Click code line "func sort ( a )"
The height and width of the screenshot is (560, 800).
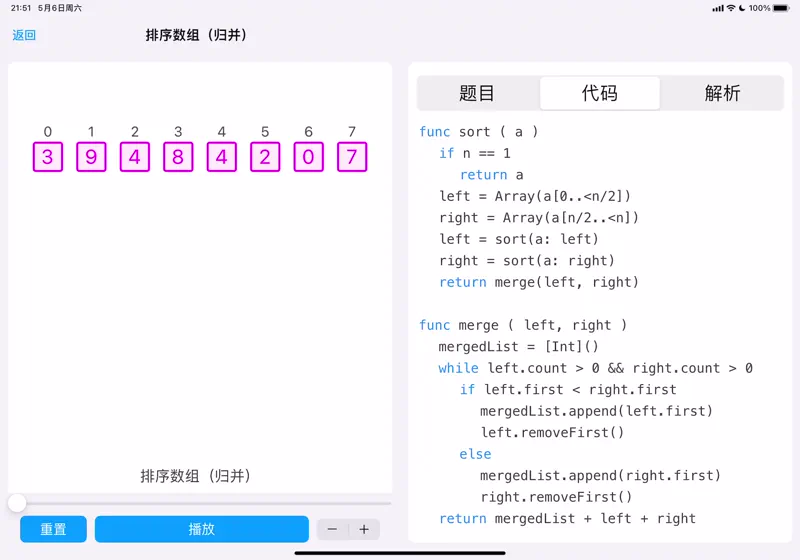coord(479,132)
